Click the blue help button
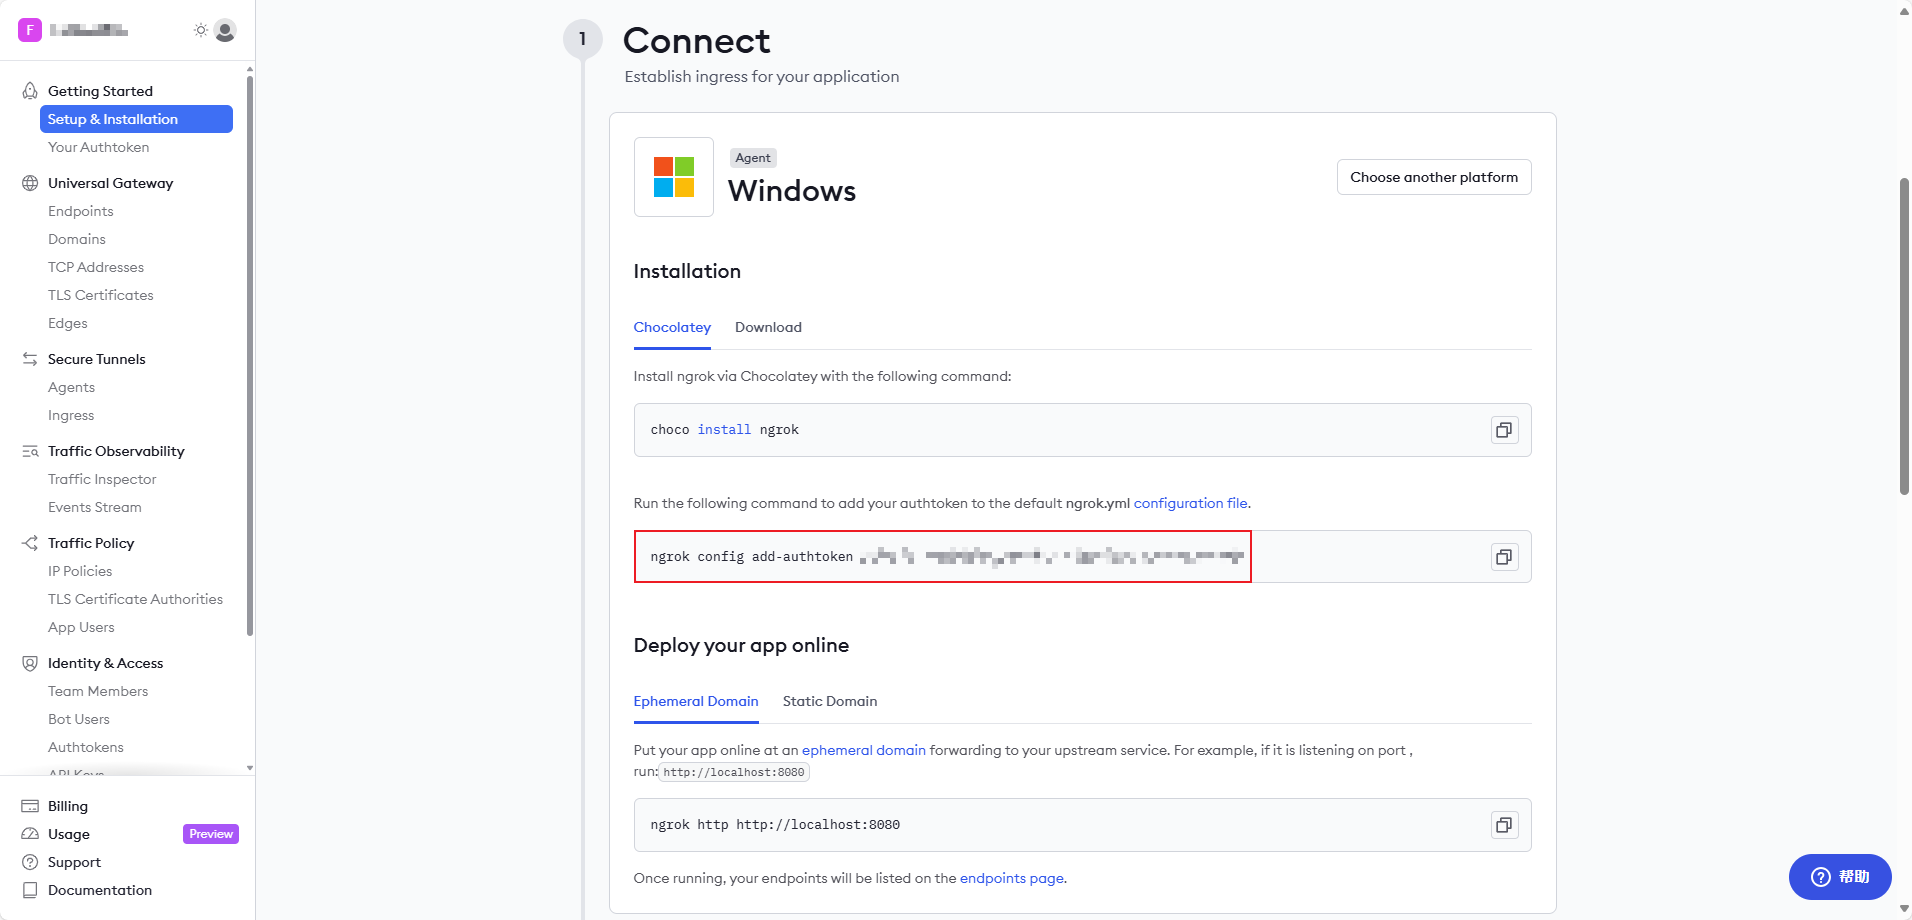 click(1839, 876)
